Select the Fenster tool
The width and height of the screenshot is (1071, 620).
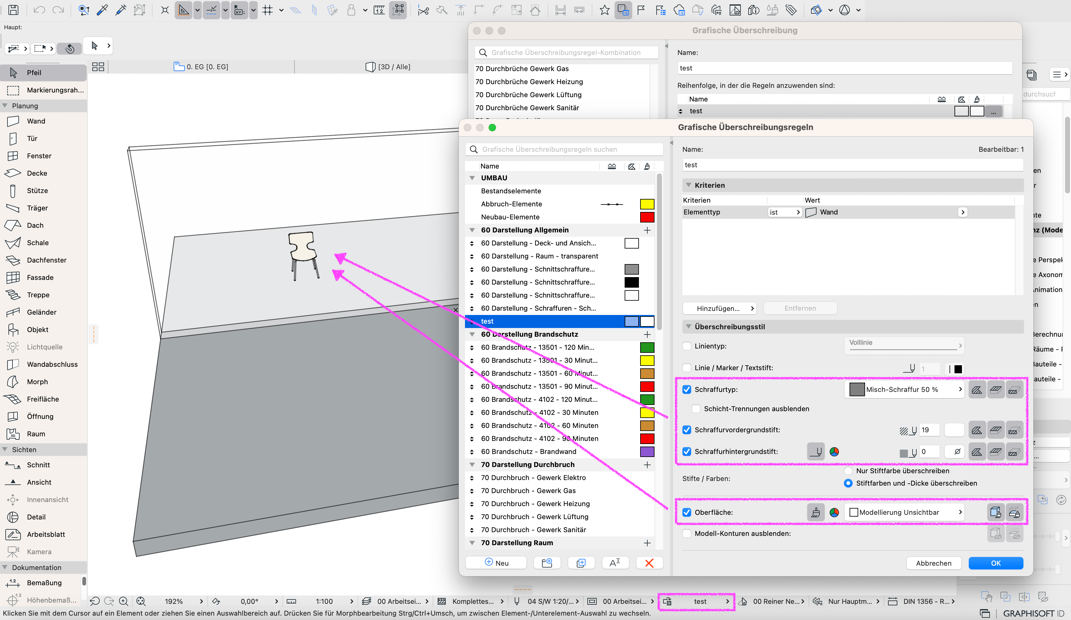44,156
